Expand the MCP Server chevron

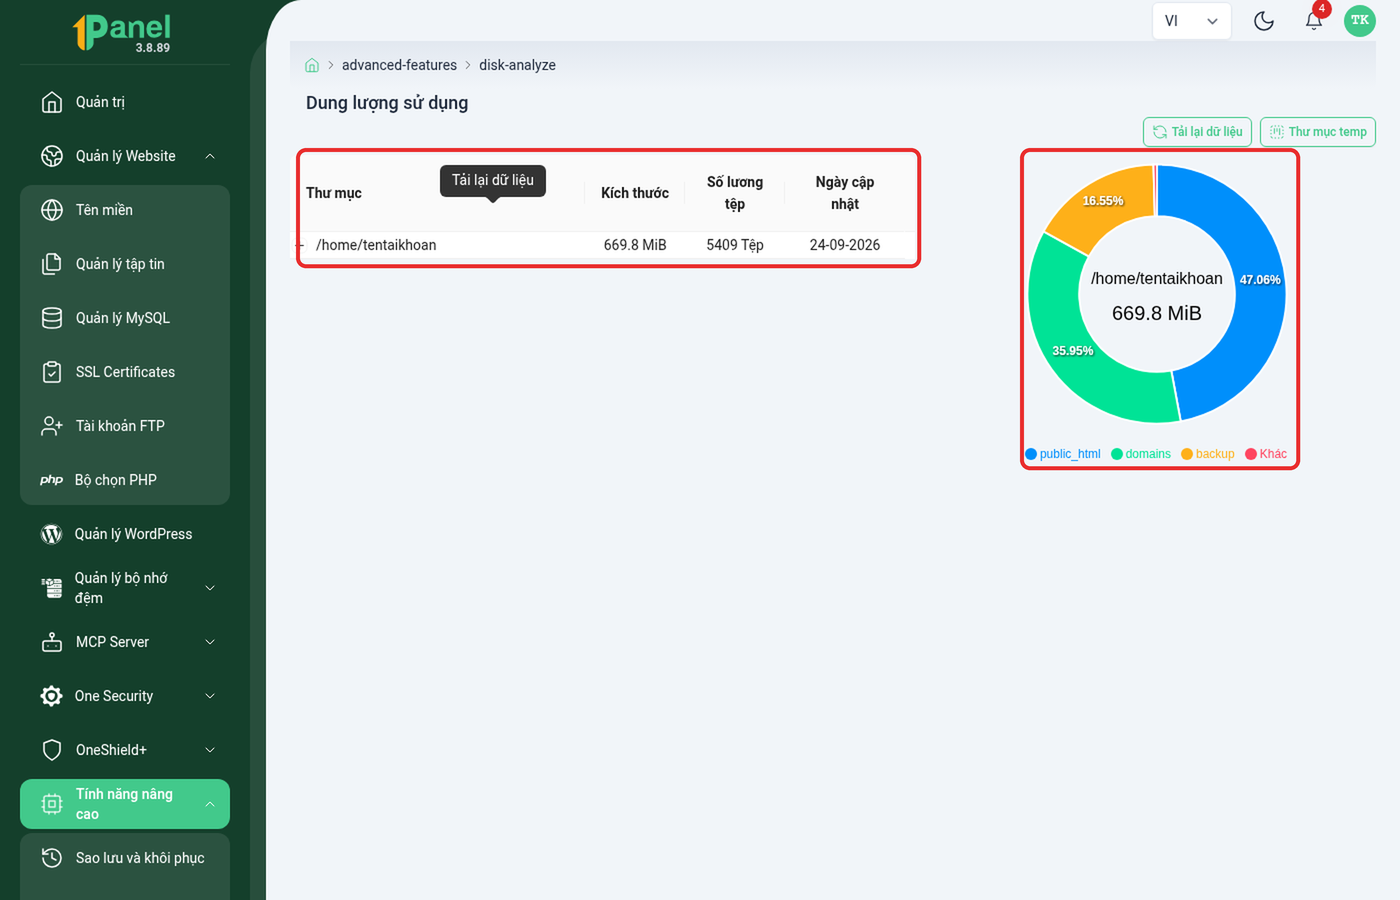click(x=210, y=642)
